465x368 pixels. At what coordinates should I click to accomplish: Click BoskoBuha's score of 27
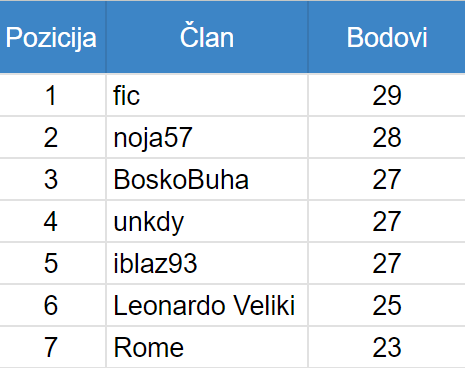[387, 179]
